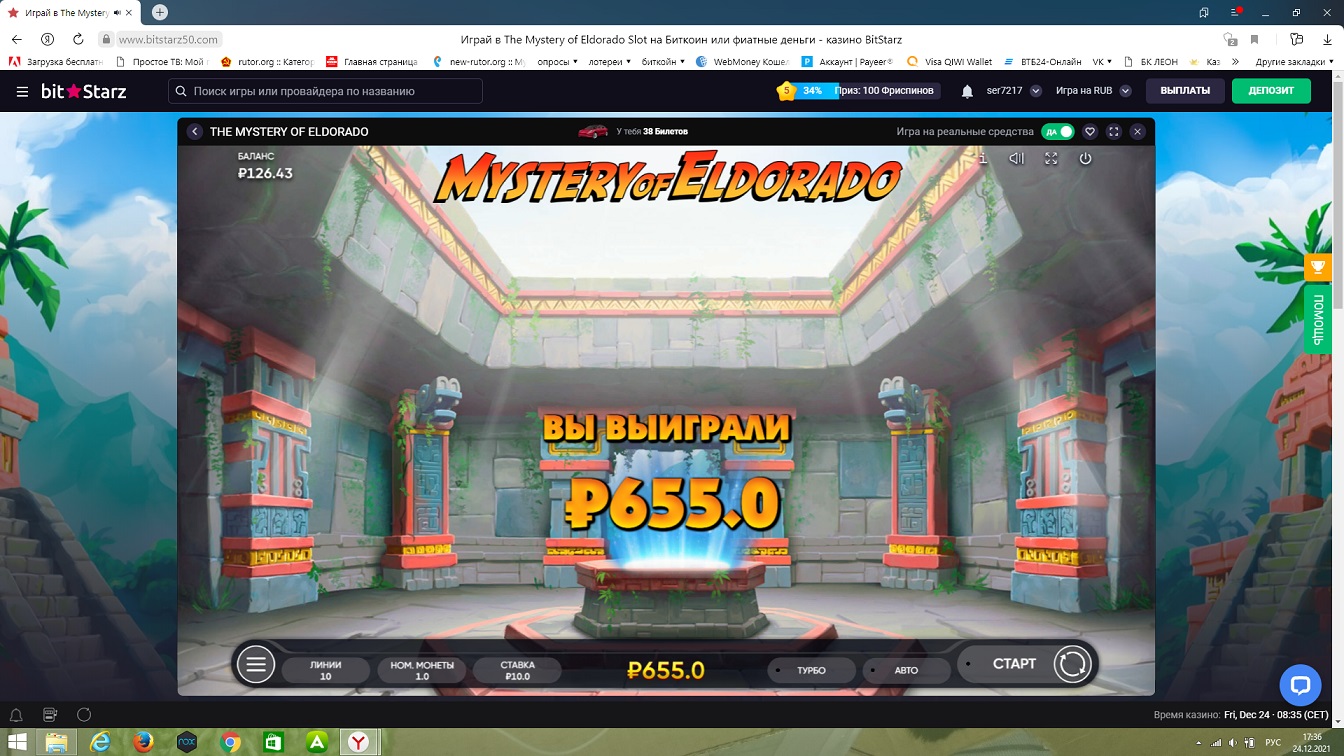Viewport: 1344px width, 756px height.
Task: Open Google Chrome from the taskbar
Action: [x=230, y=742]
